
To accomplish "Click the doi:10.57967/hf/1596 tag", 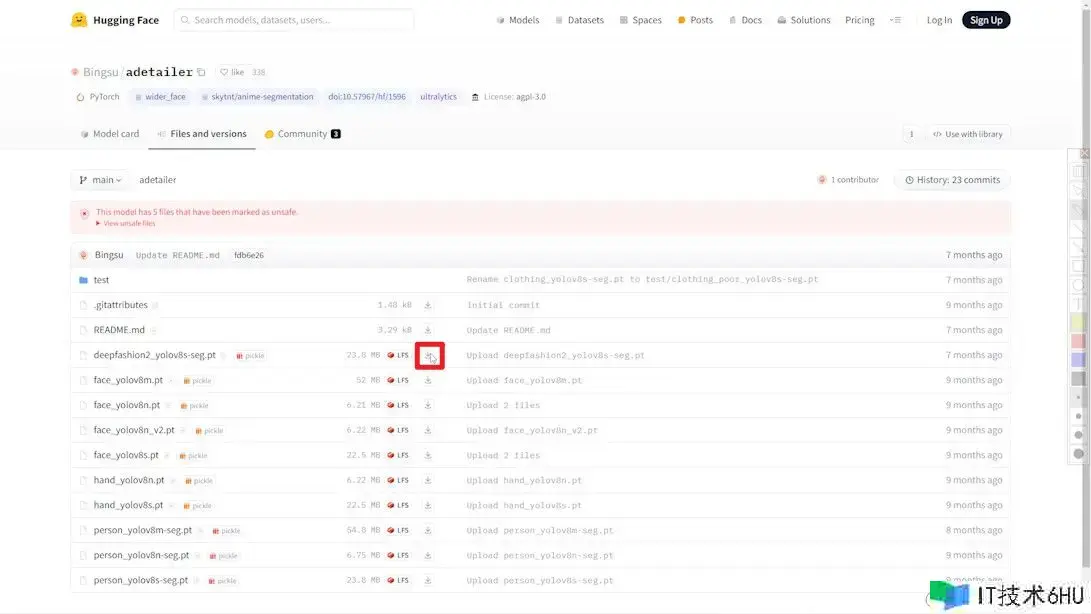I will [367, 97].
